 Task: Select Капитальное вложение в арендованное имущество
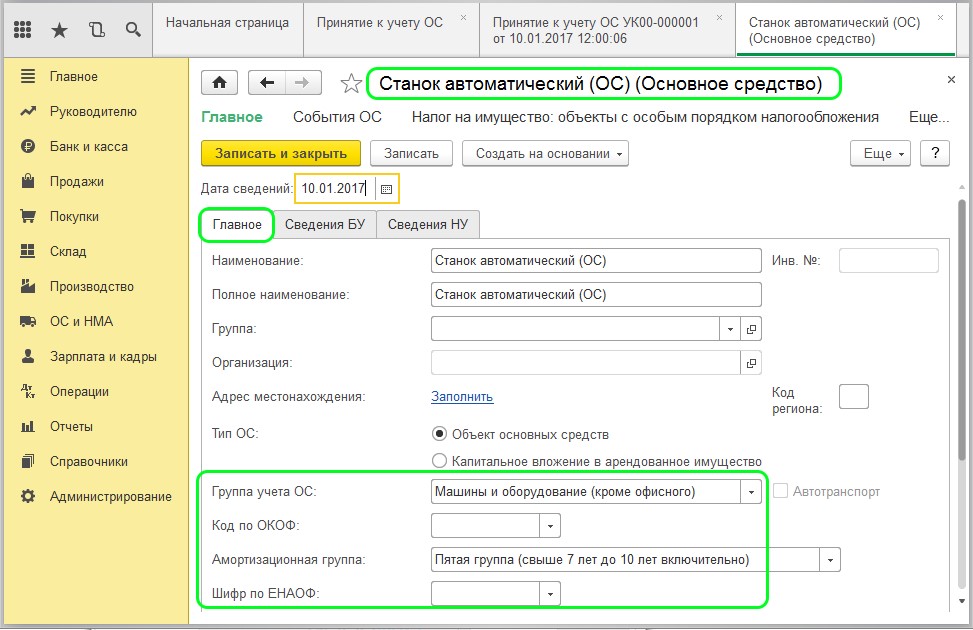coord(439,461)
